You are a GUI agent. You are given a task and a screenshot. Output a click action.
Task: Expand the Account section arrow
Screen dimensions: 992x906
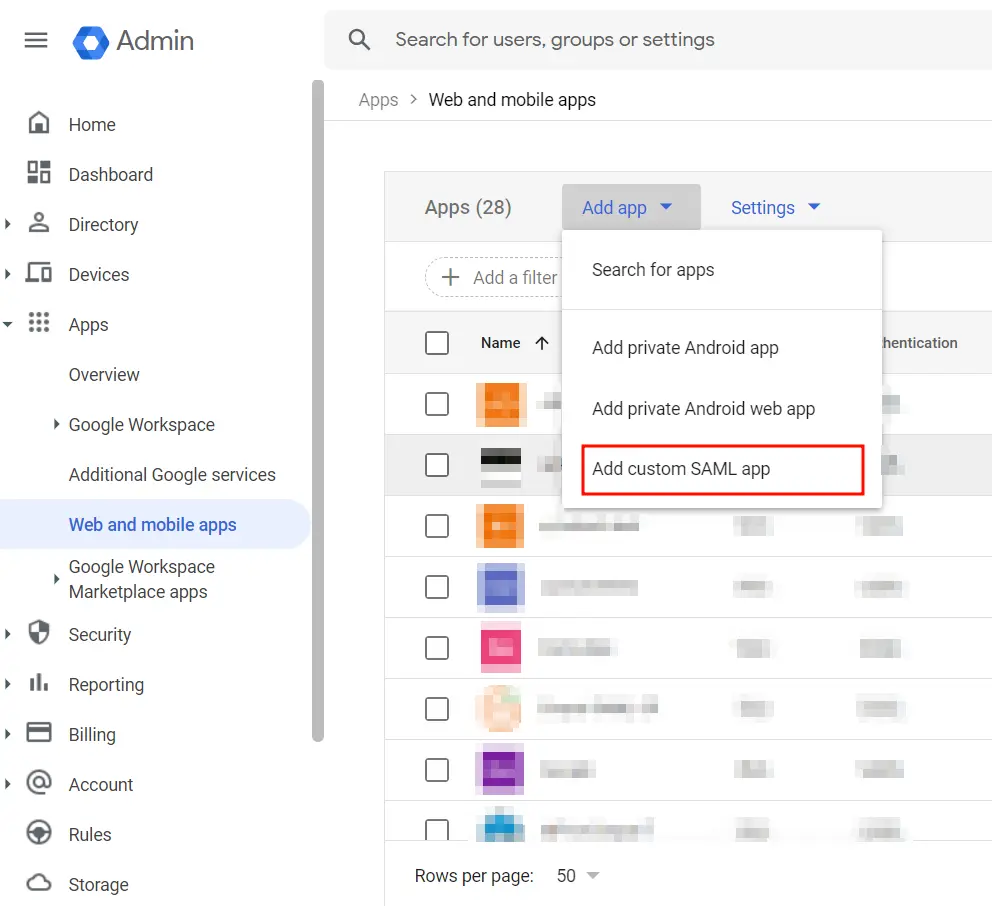pyautogui.click(x=8, y=784)
